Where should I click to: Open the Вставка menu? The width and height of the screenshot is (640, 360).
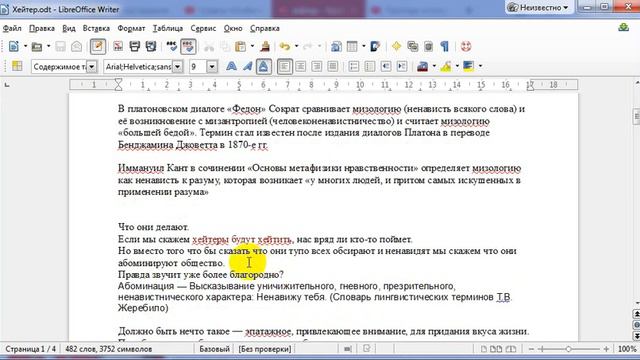coord(96,28)
